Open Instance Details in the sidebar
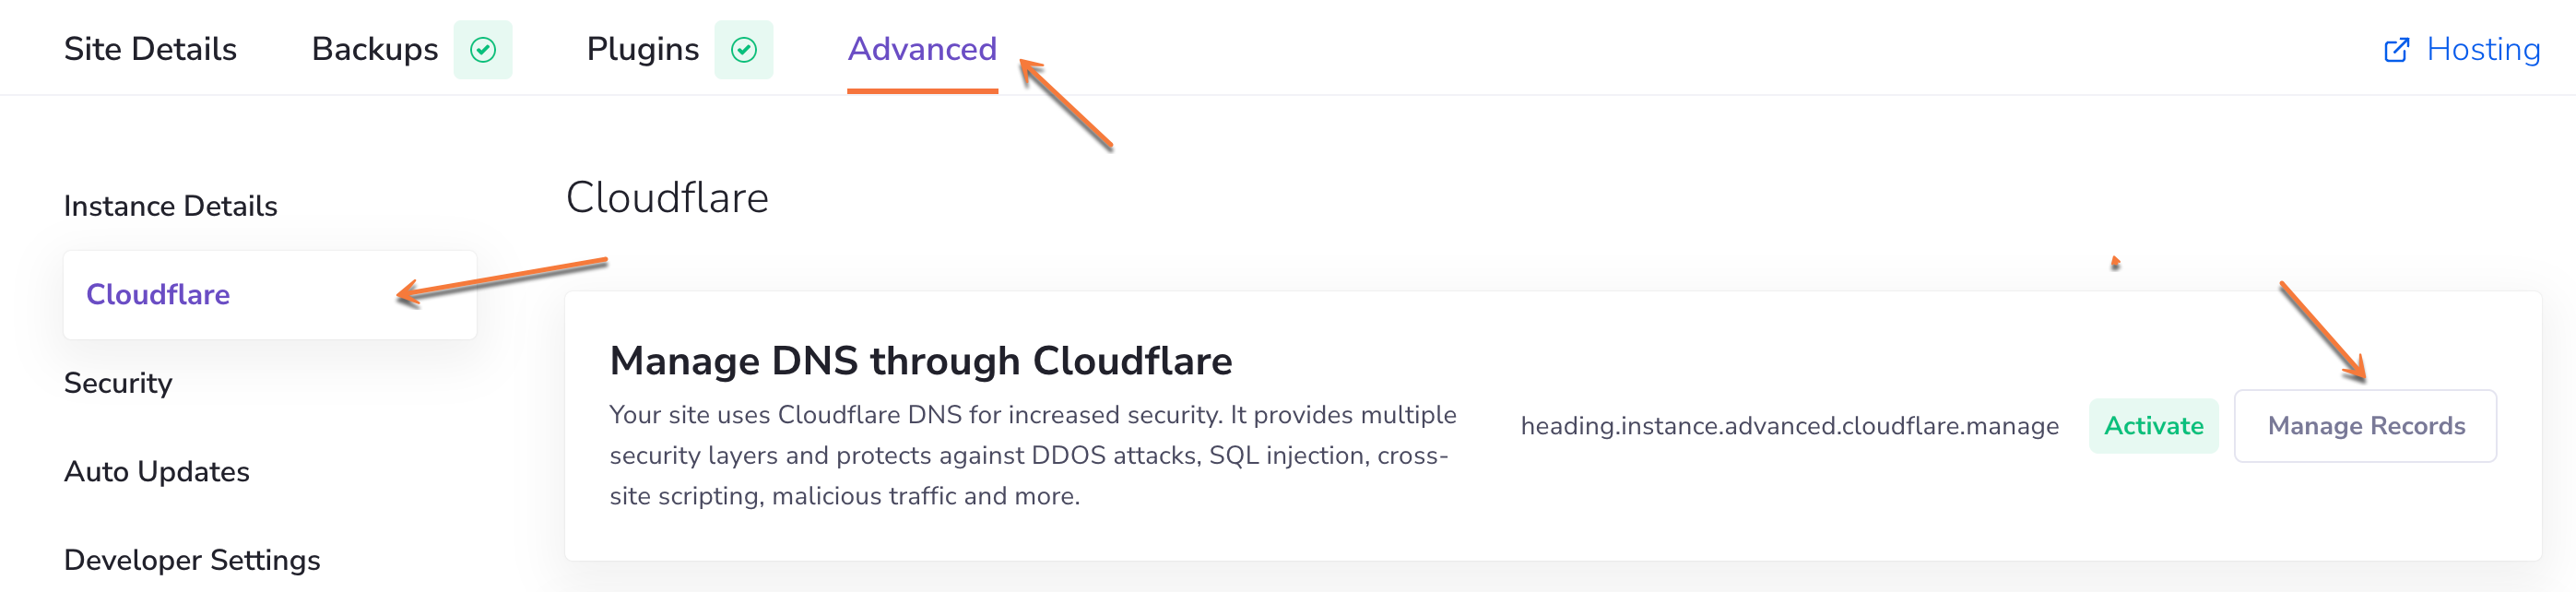Screen dimensions: 2576x592 (x=170, y=206)
